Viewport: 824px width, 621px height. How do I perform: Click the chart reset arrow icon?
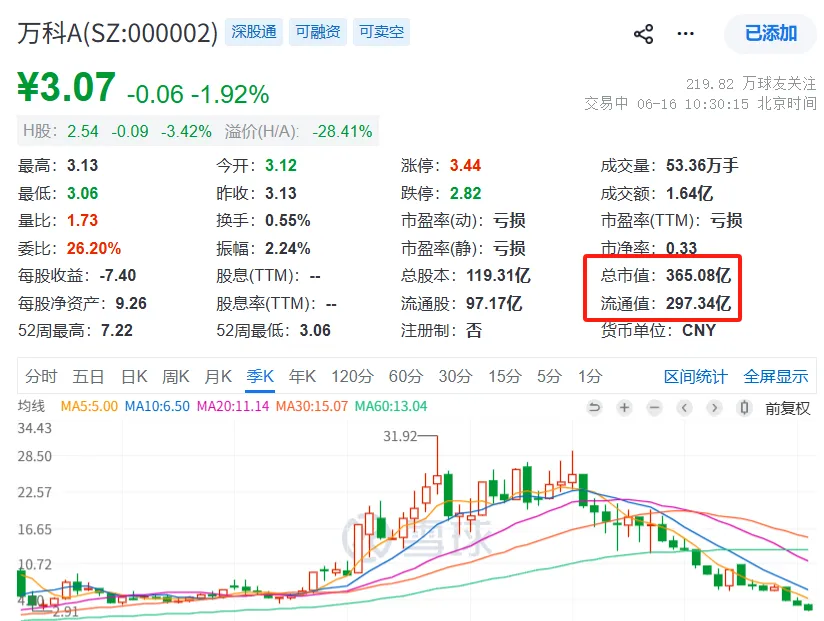[x=594, y=407]
